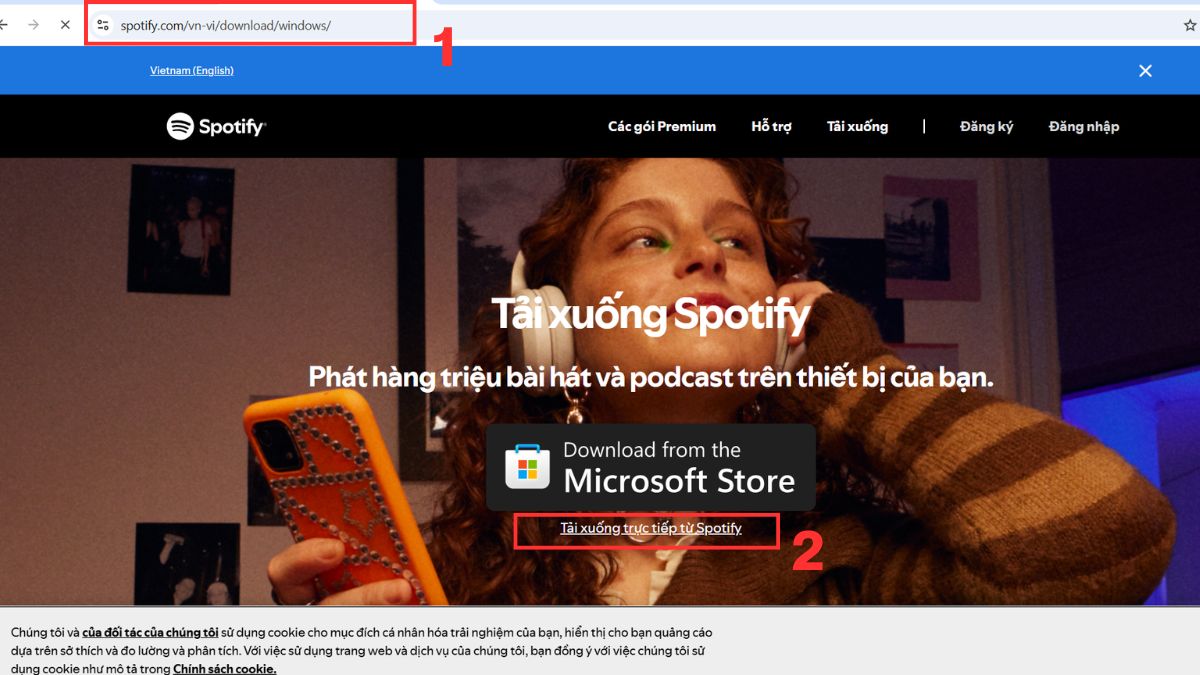Open site information icon in address bar
Screen dimensions: 1200x675
point(103,25)
